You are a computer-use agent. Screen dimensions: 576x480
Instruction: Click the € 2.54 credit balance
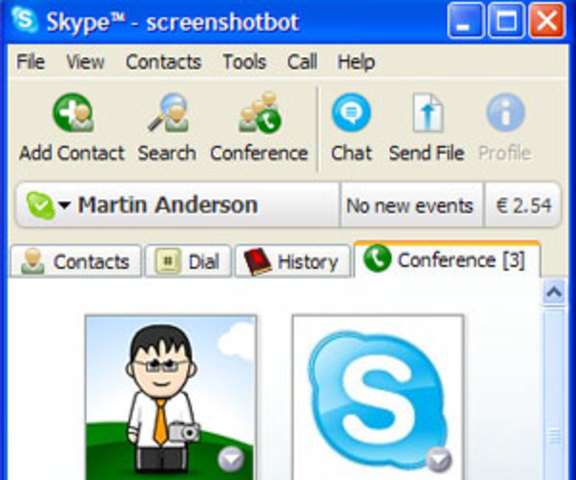pos(523,205)
